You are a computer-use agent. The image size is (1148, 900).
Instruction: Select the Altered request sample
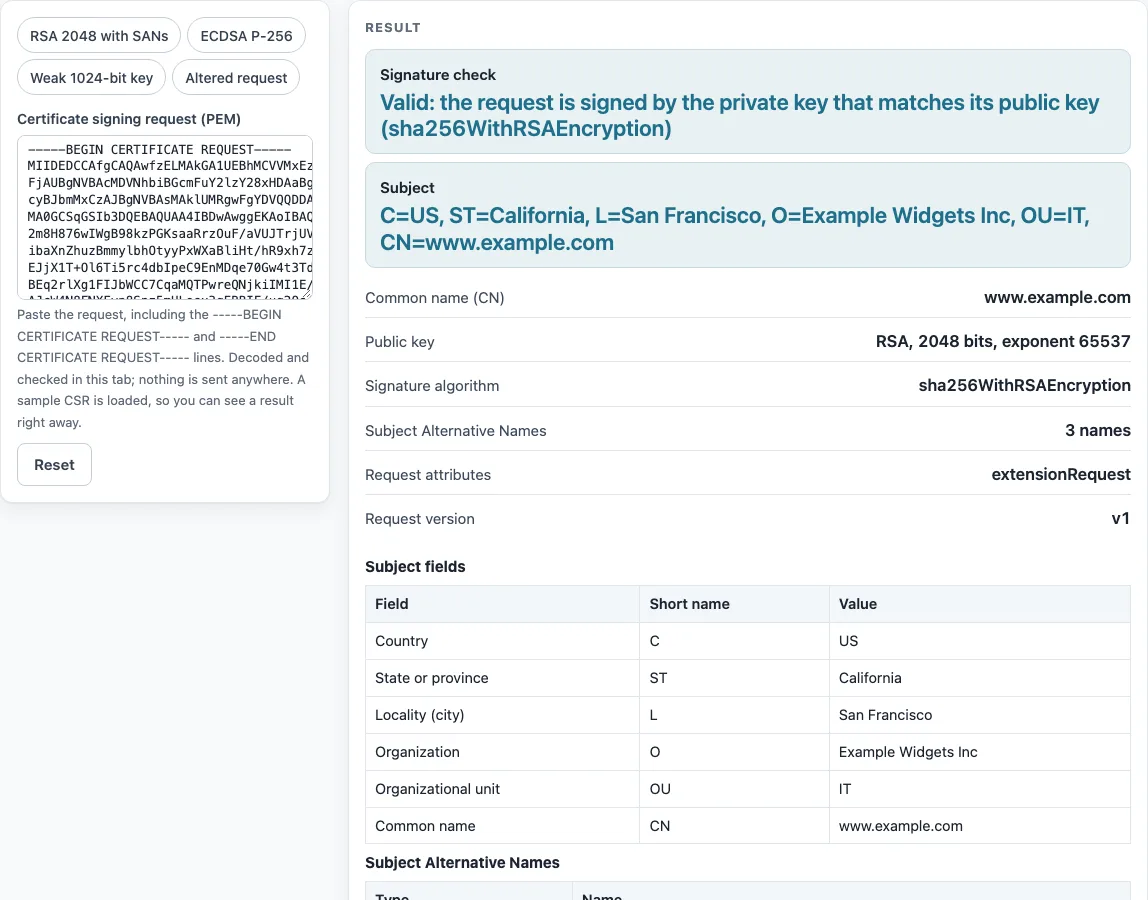click(x=236, y=78)
